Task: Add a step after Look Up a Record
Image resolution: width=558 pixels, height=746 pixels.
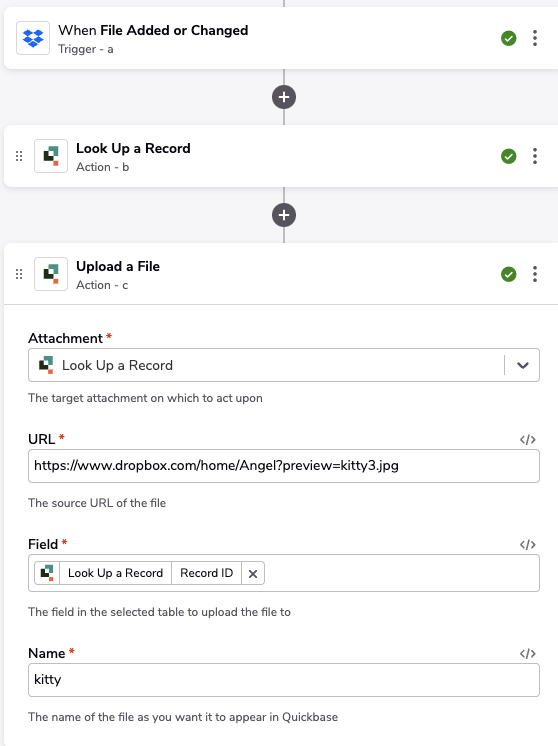Action: click(x=284, y=215)
